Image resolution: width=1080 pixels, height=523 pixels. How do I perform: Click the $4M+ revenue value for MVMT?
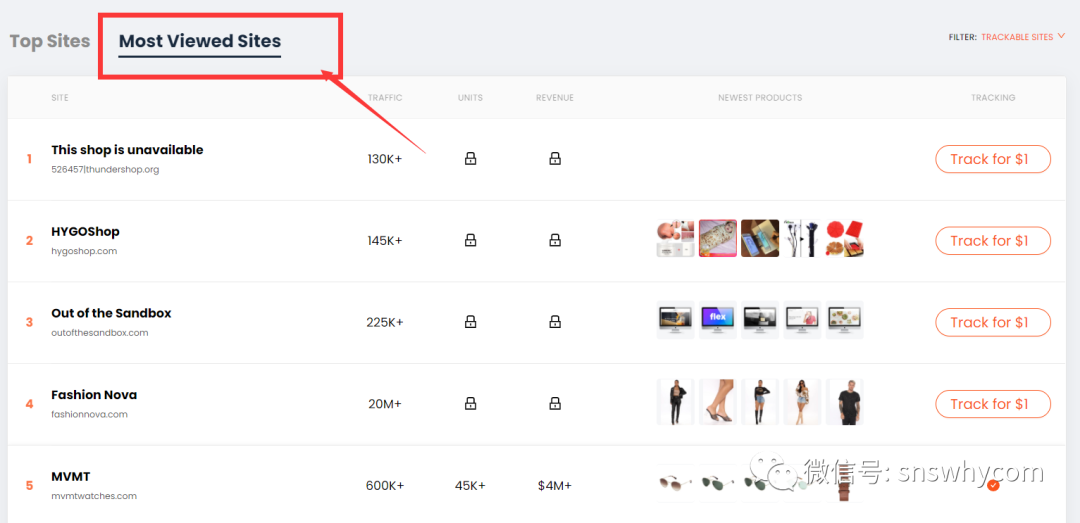pos(554,485)
